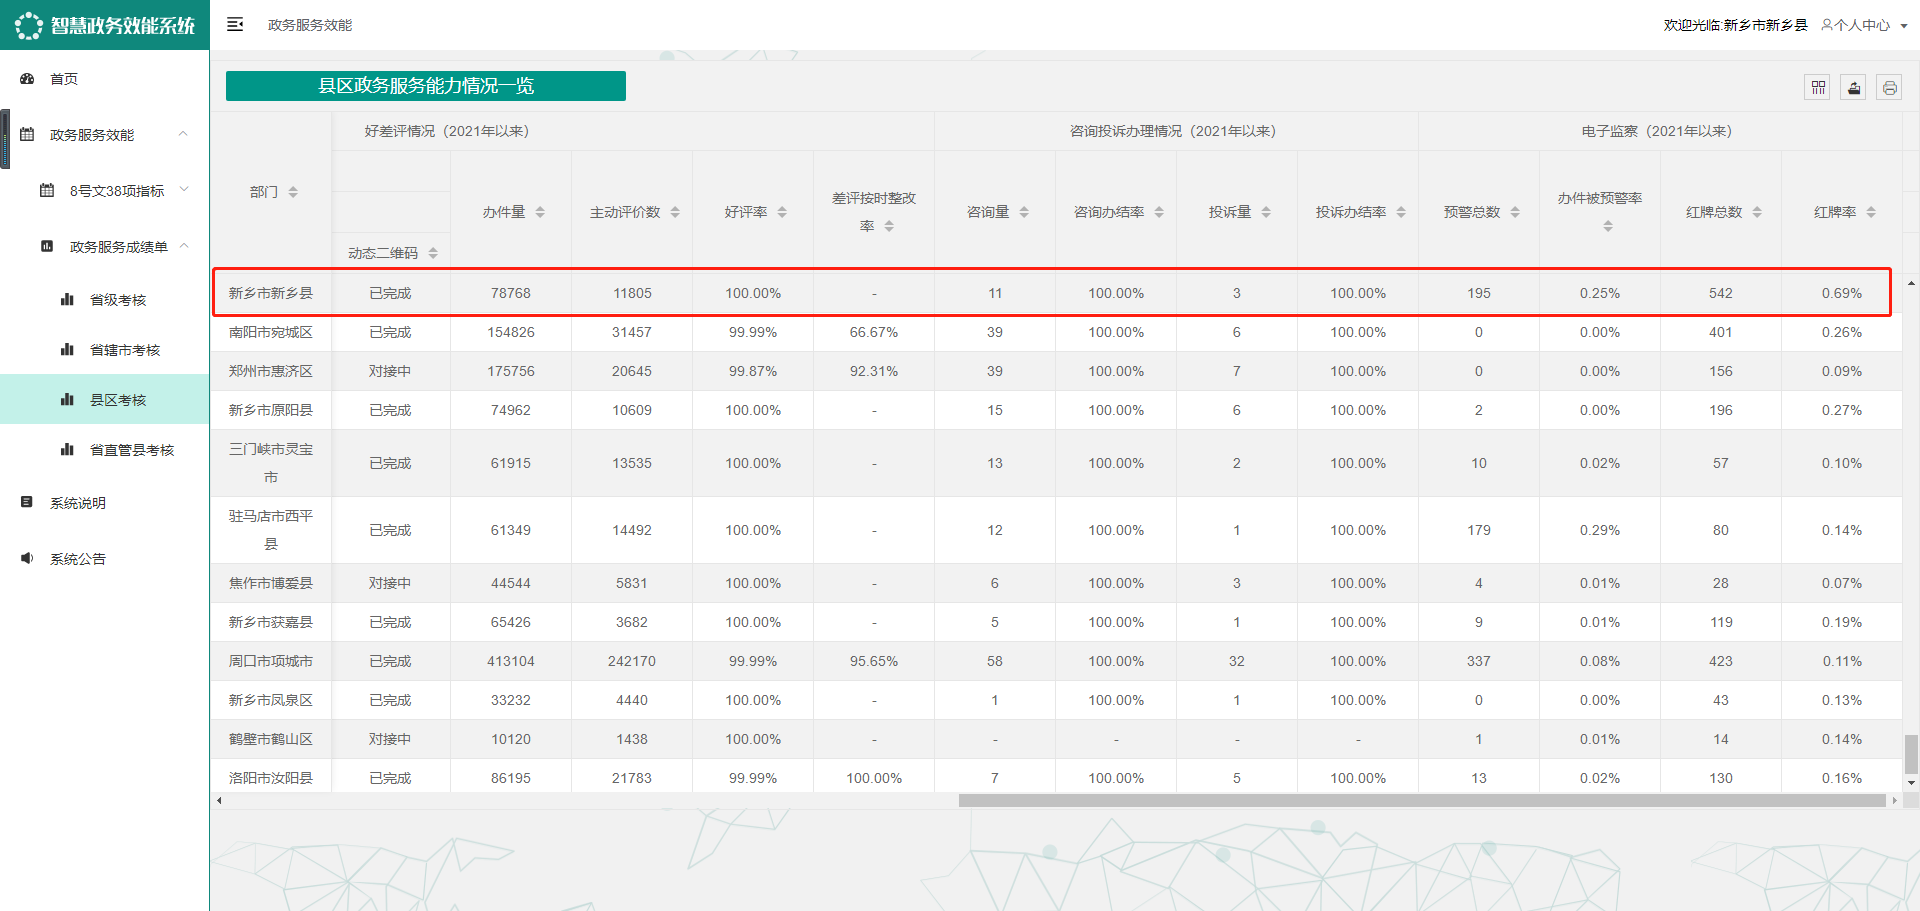Screen dimensions: 1920x911
Task: Click the 系统说明 document icon
Action: (x=28, y=503)
